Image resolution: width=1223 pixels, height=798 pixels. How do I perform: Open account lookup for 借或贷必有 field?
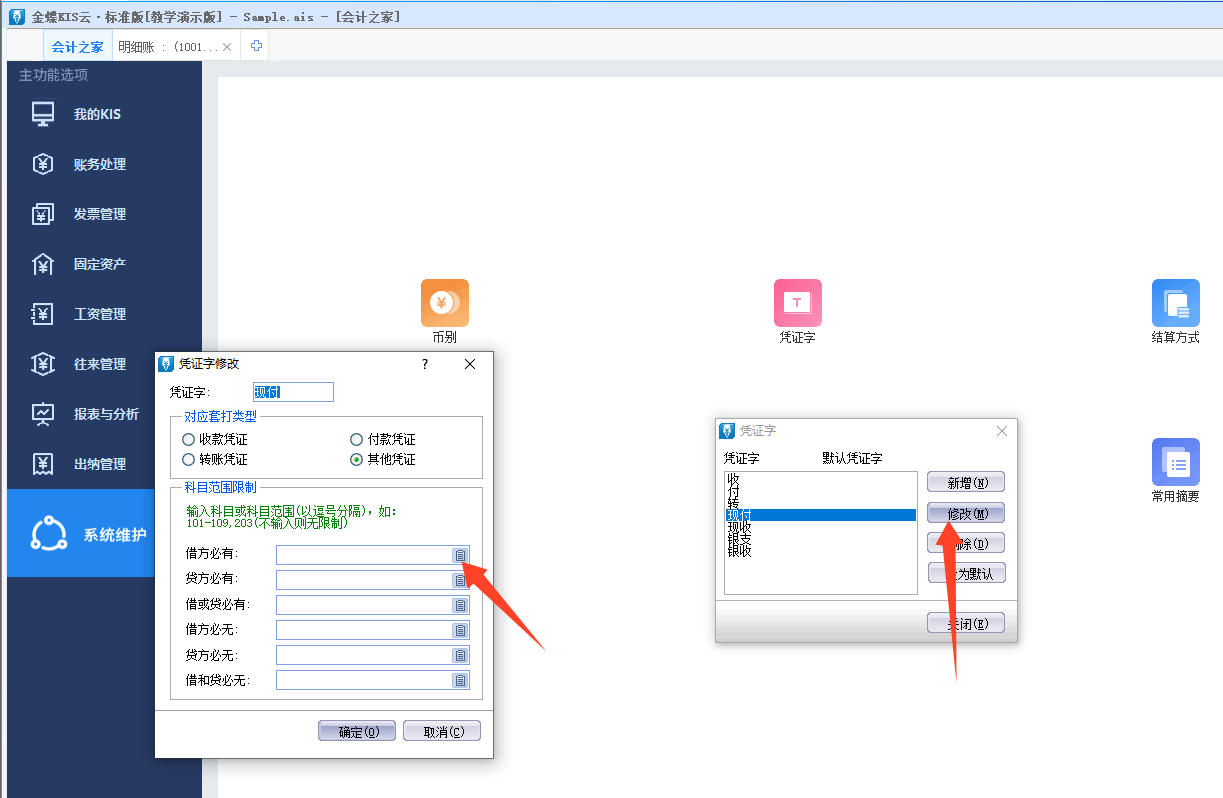pyautogui.click(x=460, y=605)
